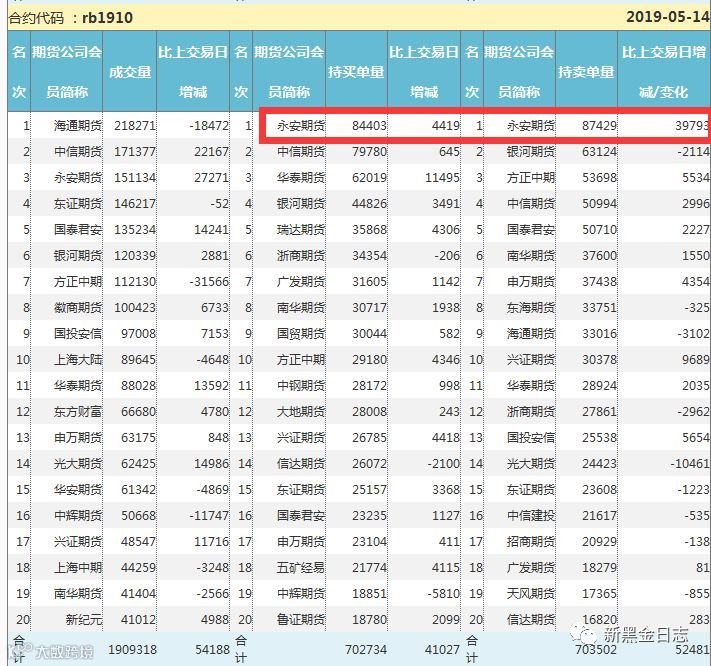Viewport: 711px width, 666px height.
Task: Click long position value 34354
Action: click(x=369, y=256)
